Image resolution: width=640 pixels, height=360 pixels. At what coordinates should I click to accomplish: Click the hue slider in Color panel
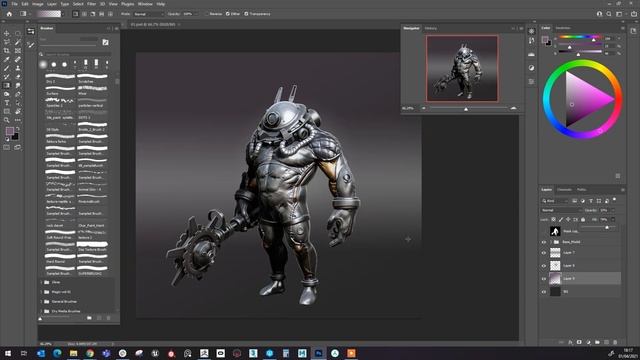(x=580, y=37)
